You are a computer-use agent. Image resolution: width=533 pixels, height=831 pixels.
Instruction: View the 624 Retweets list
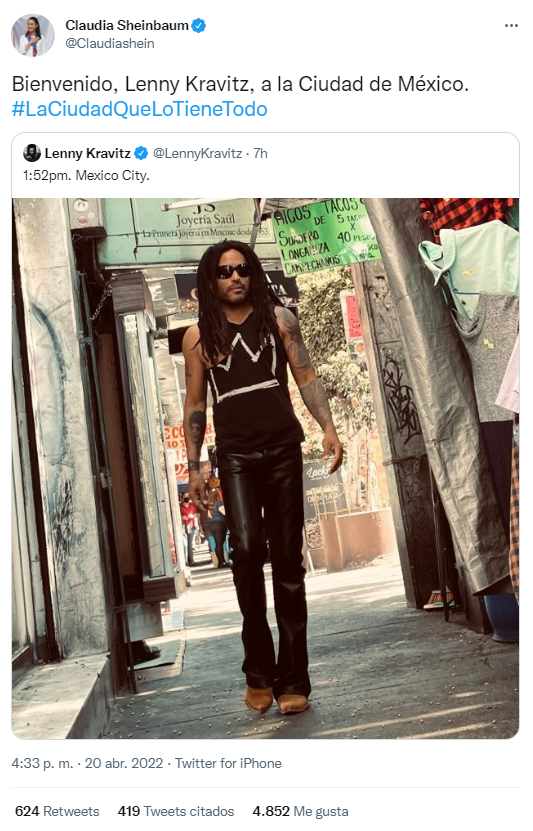click(x=57, y=811)
